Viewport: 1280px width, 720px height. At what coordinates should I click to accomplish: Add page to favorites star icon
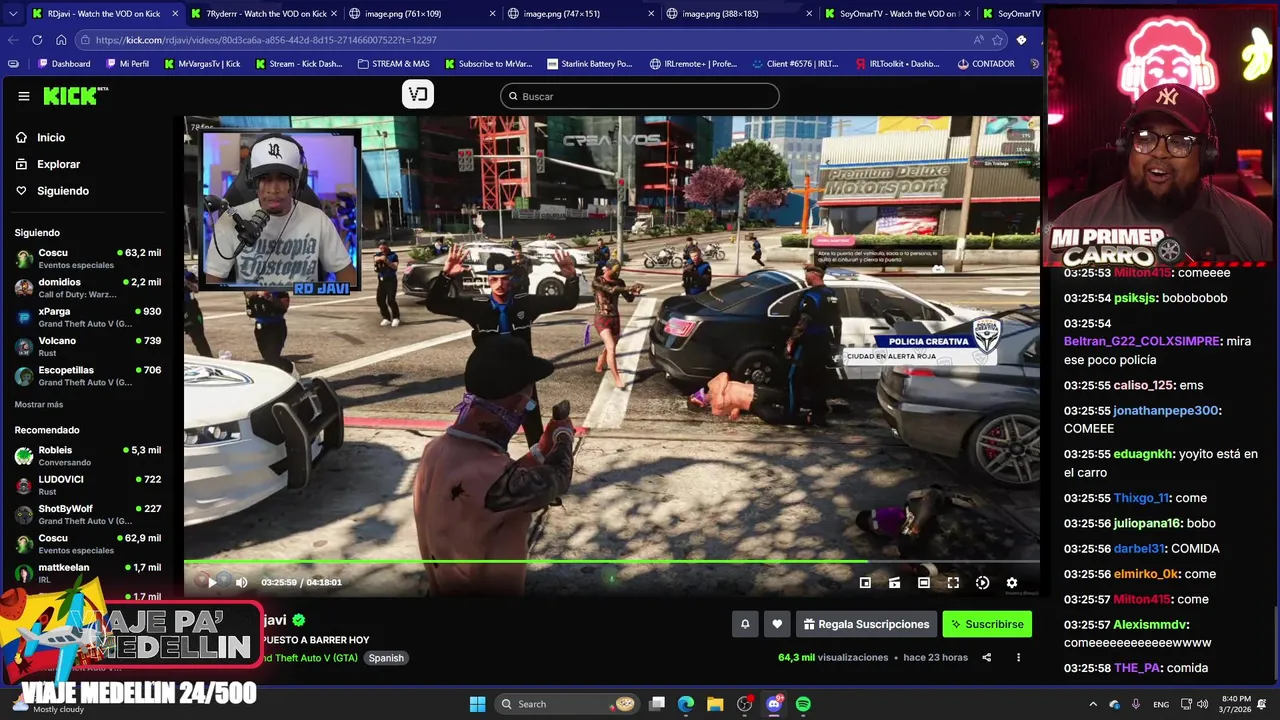pyautogui.click(x=997, y=40)
